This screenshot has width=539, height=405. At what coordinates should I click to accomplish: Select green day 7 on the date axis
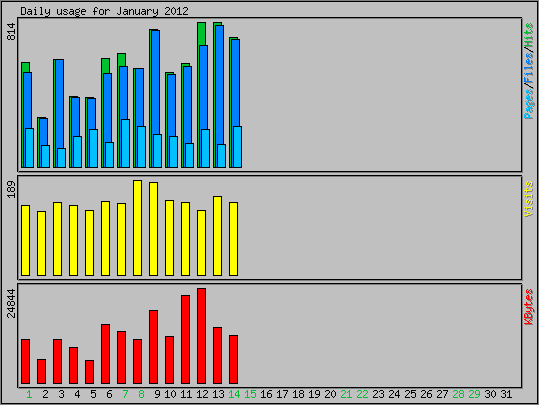pos(125,394)
